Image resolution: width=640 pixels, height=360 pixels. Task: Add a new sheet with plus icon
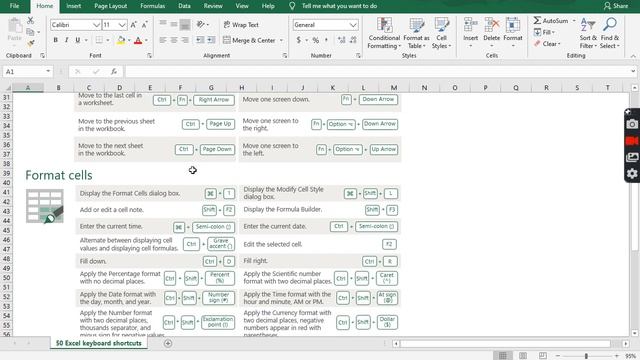point(168,343)
